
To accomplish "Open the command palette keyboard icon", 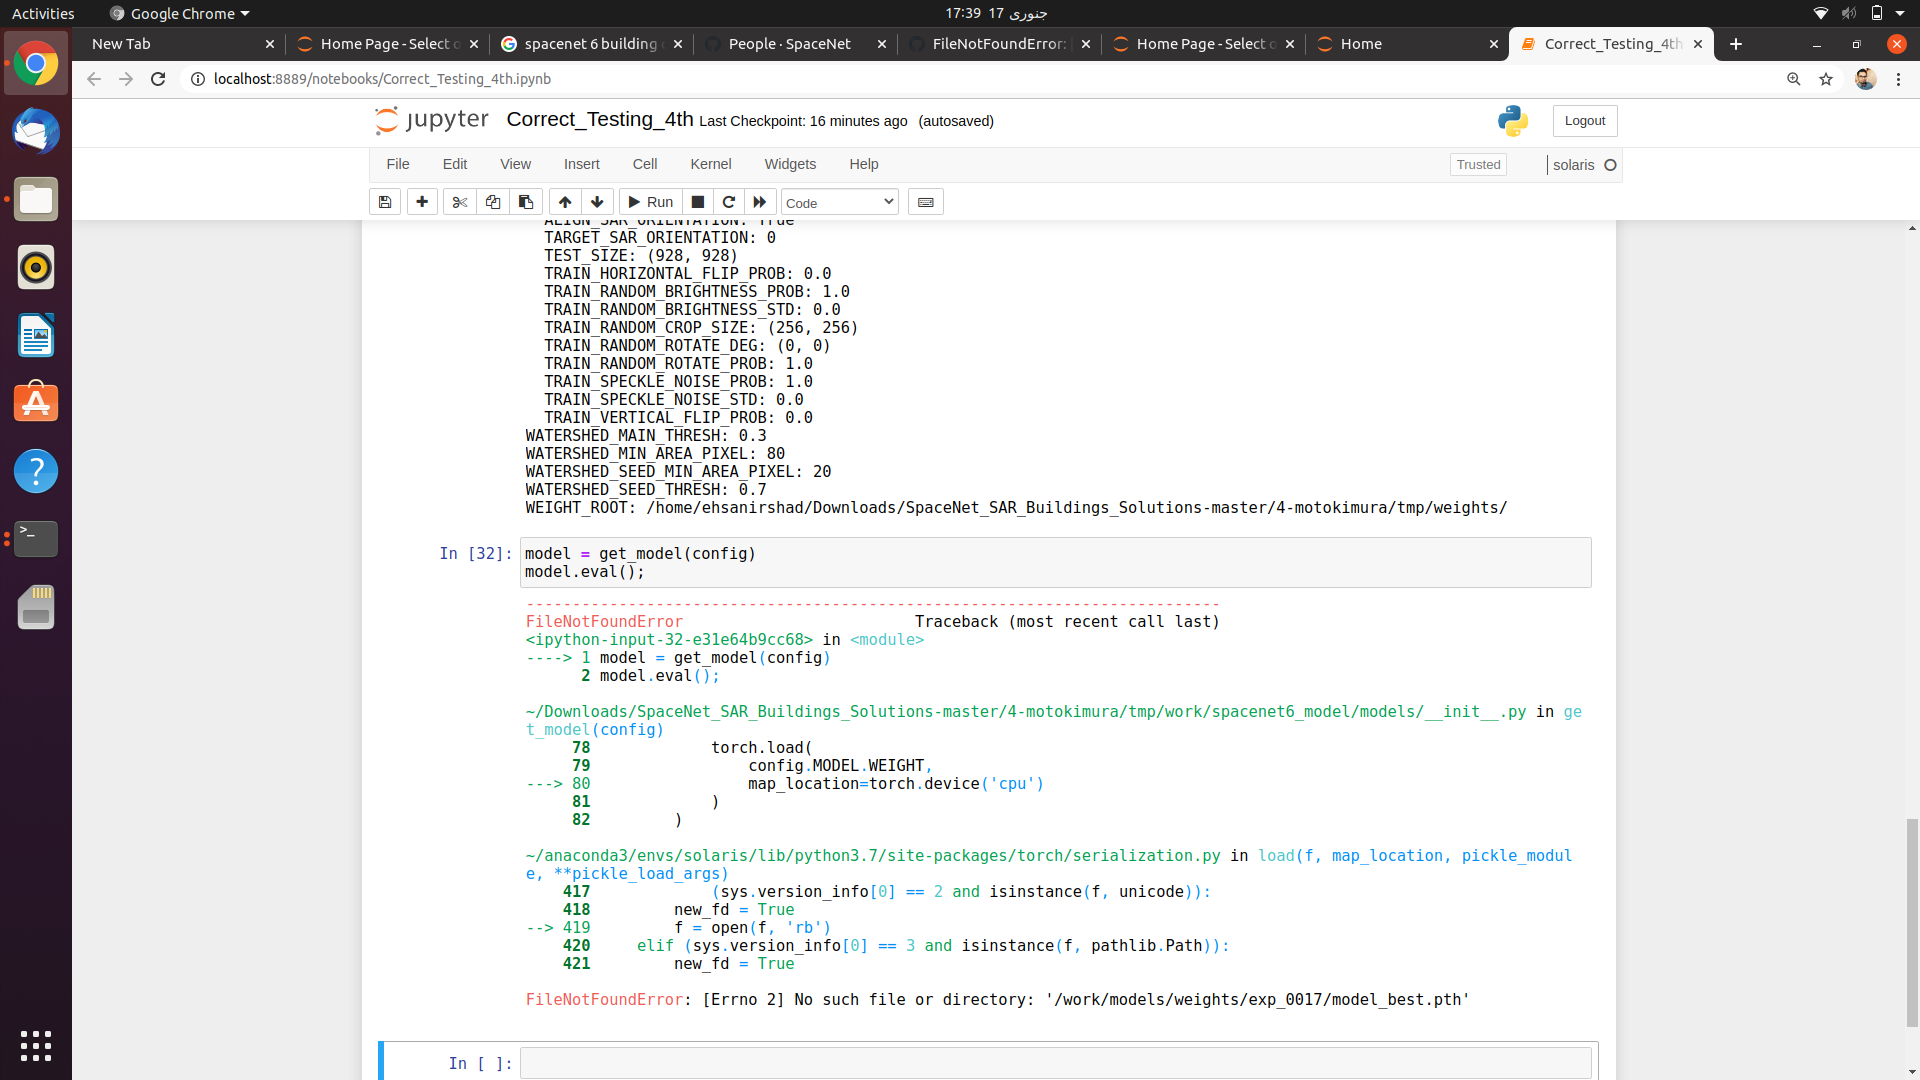I will [x=926, y=201].
